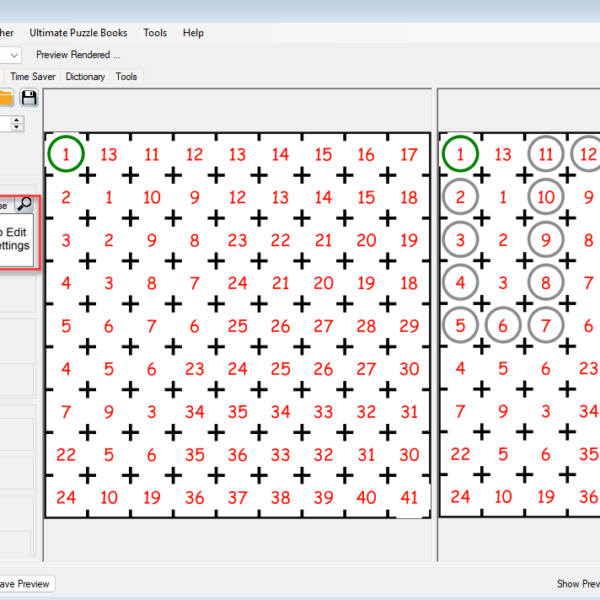Image resolution: width=600 pixels, height=600 pixels.
Task: Click number 41 in puzzle grid corner
Action: (x=409, y=497)
